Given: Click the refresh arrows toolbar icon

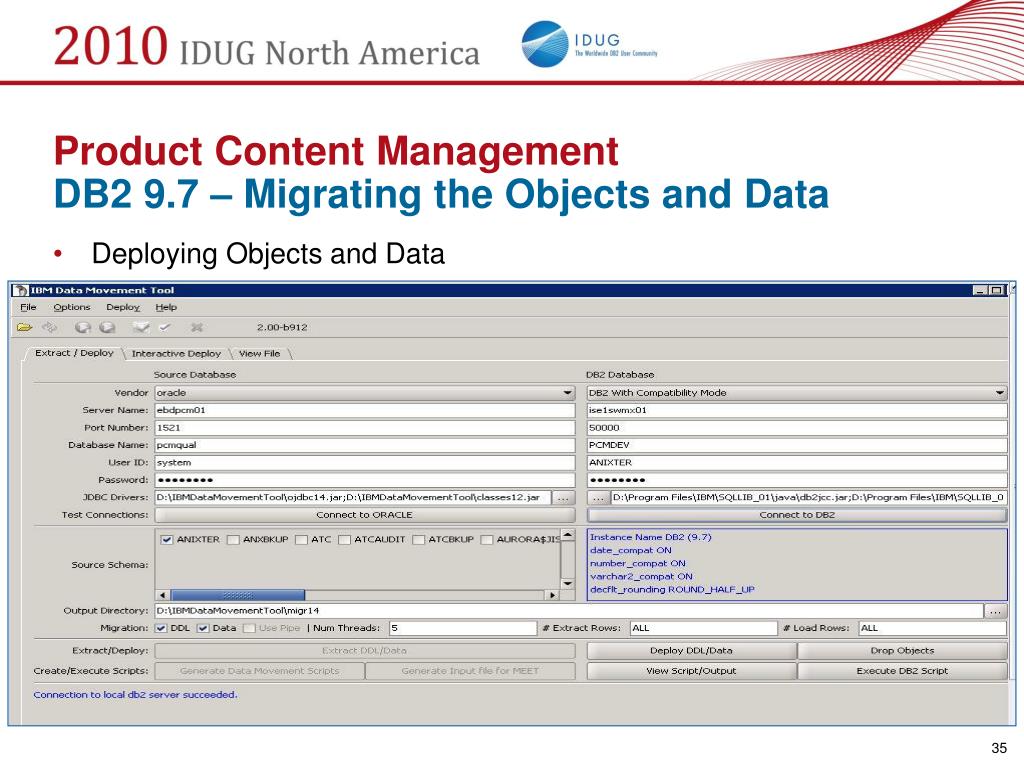Looking at the screenshot, I should [50, 327].
